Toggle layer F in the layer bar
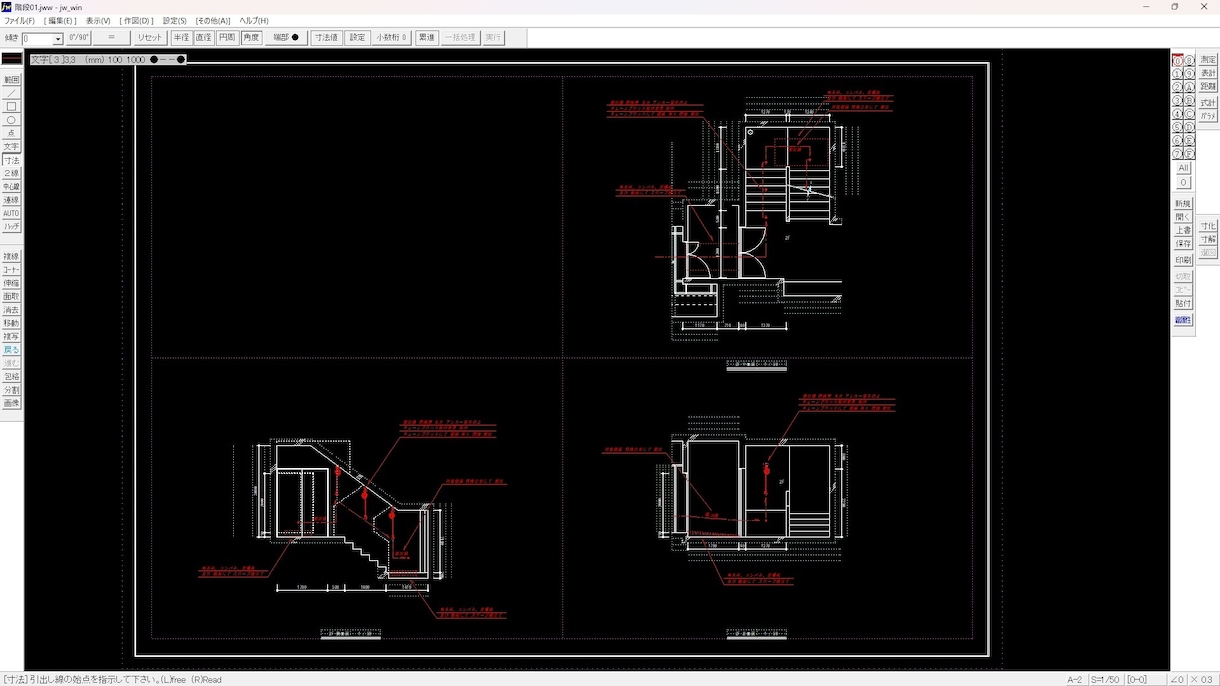This screenshot has height=686, width=1220. pos(1190,154)
